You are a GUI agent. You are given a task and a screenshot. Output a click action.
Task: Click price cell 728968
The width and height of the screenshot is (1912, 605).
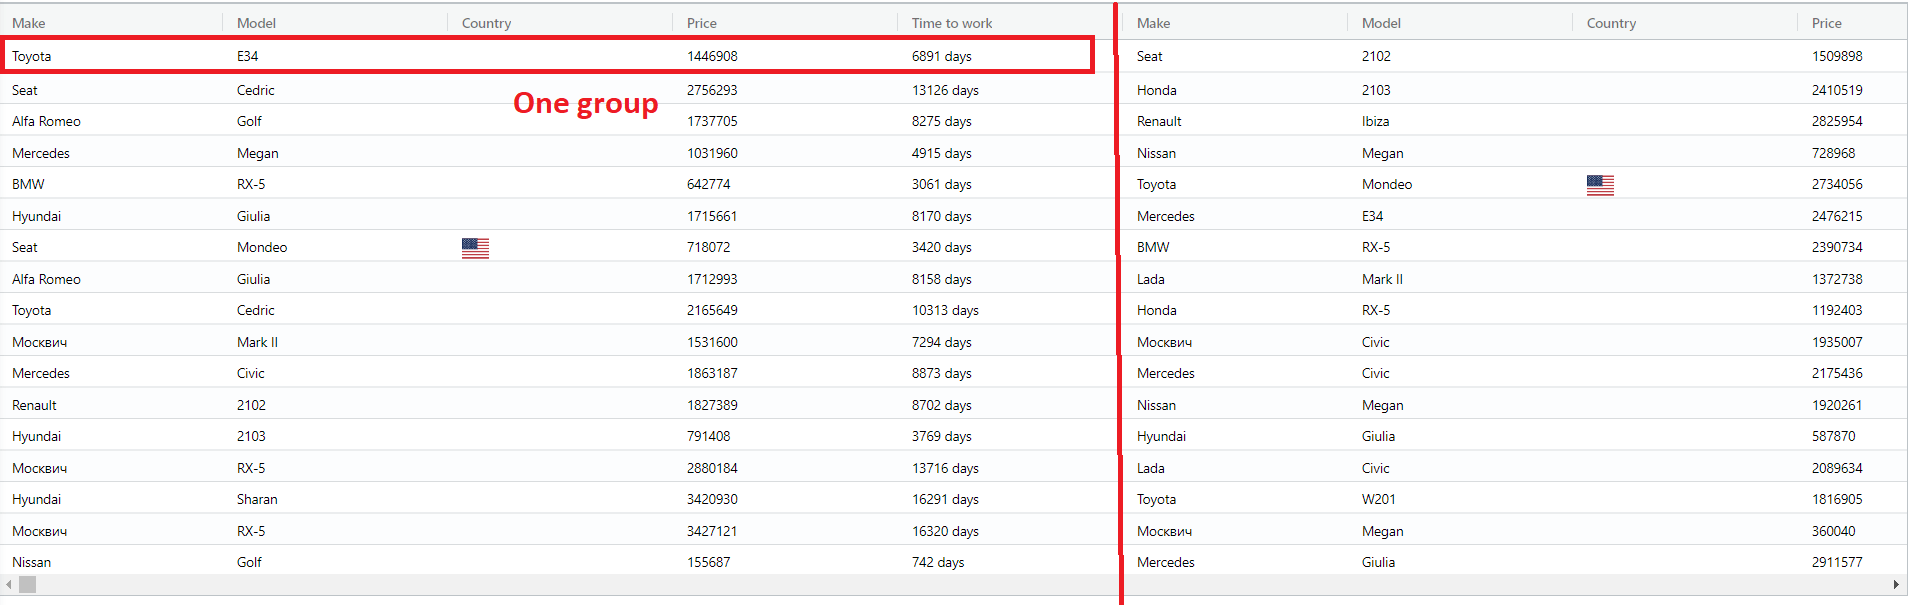click(1833, 153)
